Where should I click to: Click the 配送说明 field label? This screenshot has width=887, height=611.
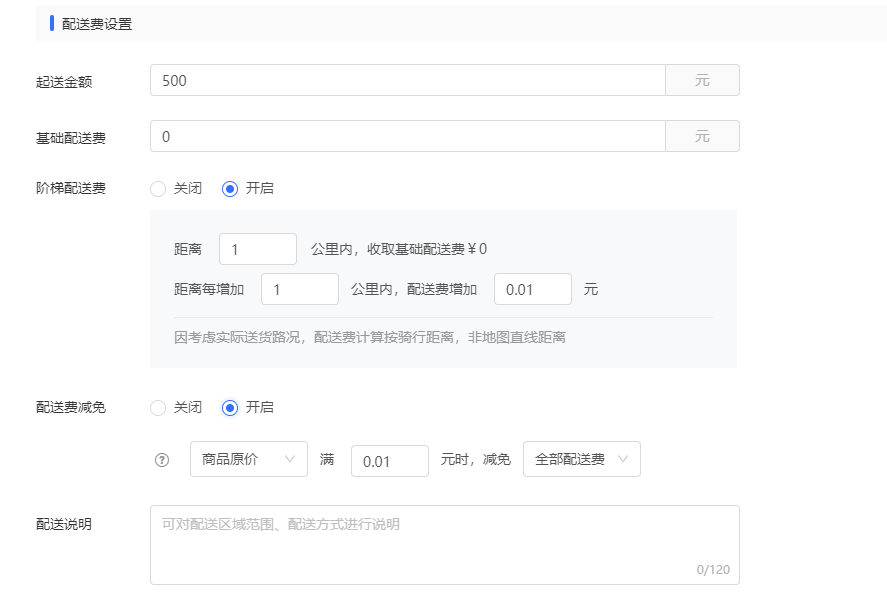[64, 524]
